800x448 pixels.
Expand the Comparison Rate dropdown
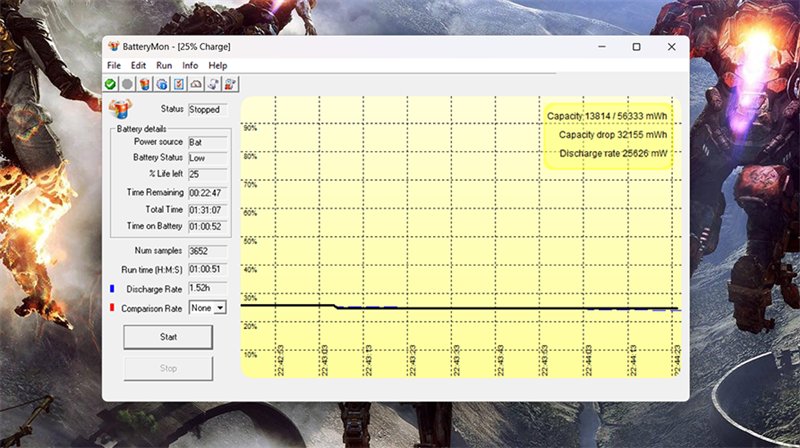coord(220,308)
